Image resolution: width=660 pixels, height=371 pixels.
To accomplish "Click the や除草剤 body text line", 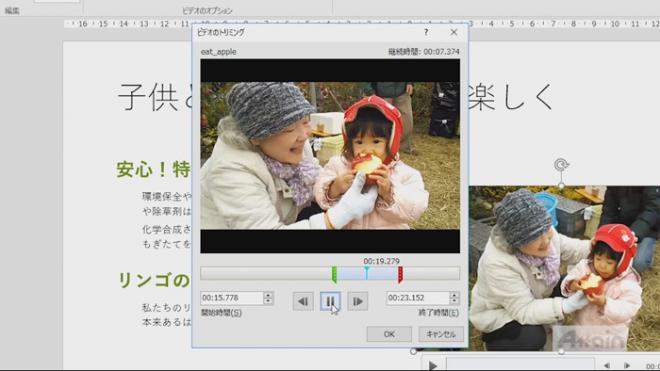I will click(166, 211).
